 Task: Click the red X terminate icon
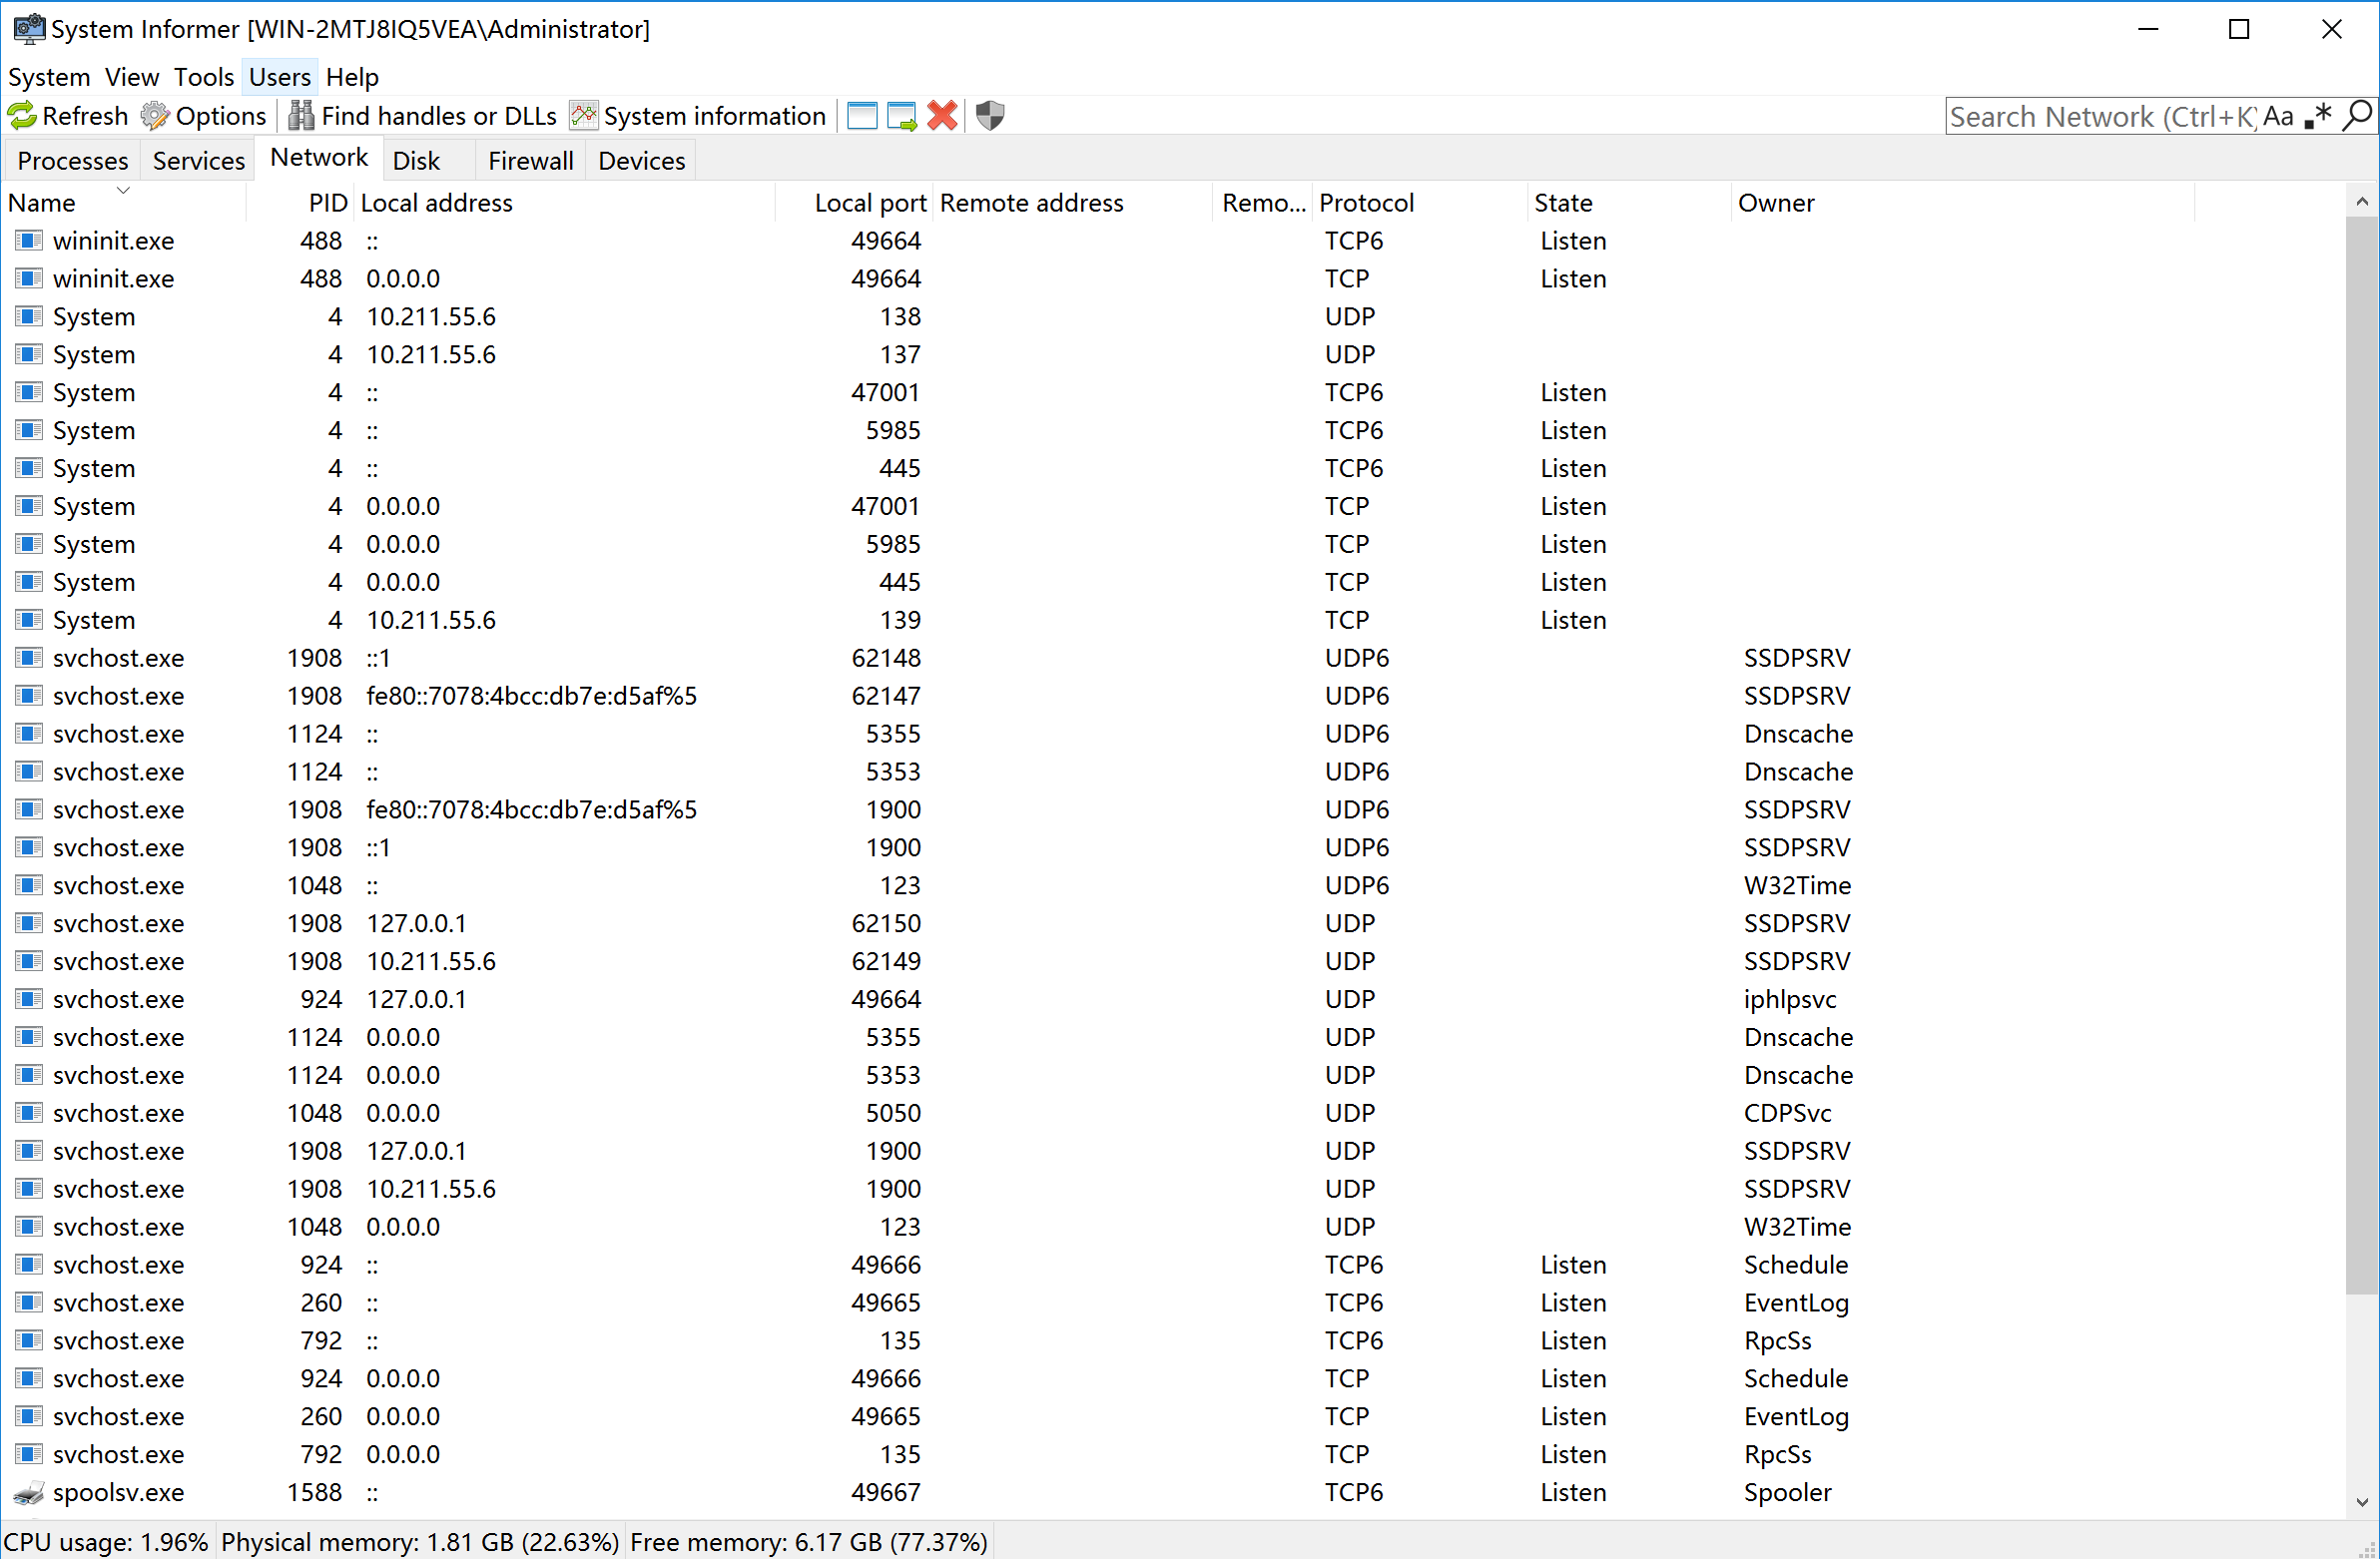pos(942,116)
